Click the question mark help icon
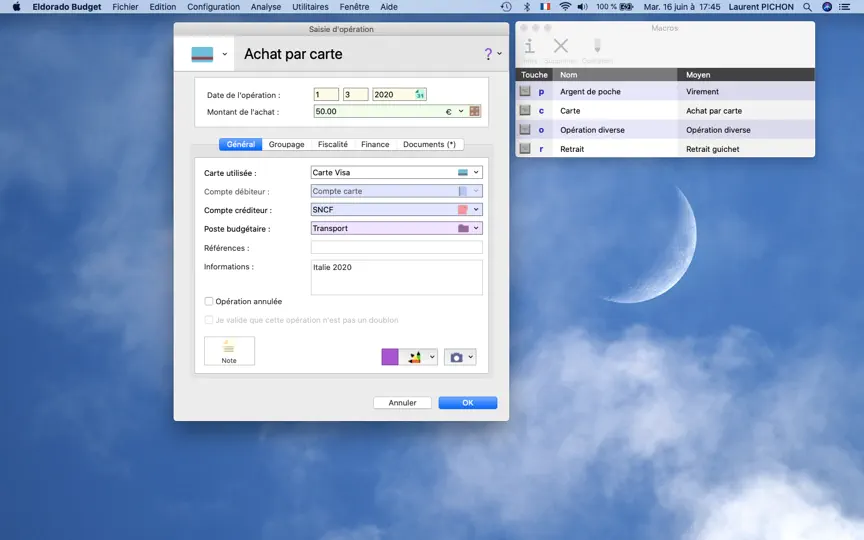864x540 pixels. [488, 53]
